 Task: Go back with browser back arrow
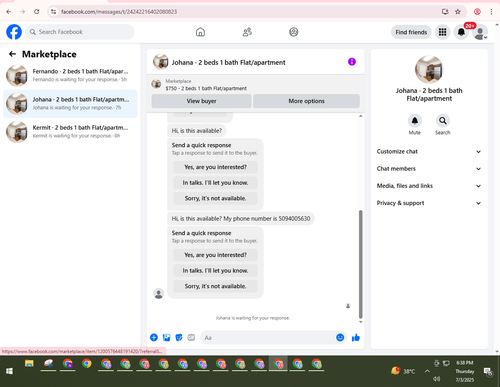point(9,12)
